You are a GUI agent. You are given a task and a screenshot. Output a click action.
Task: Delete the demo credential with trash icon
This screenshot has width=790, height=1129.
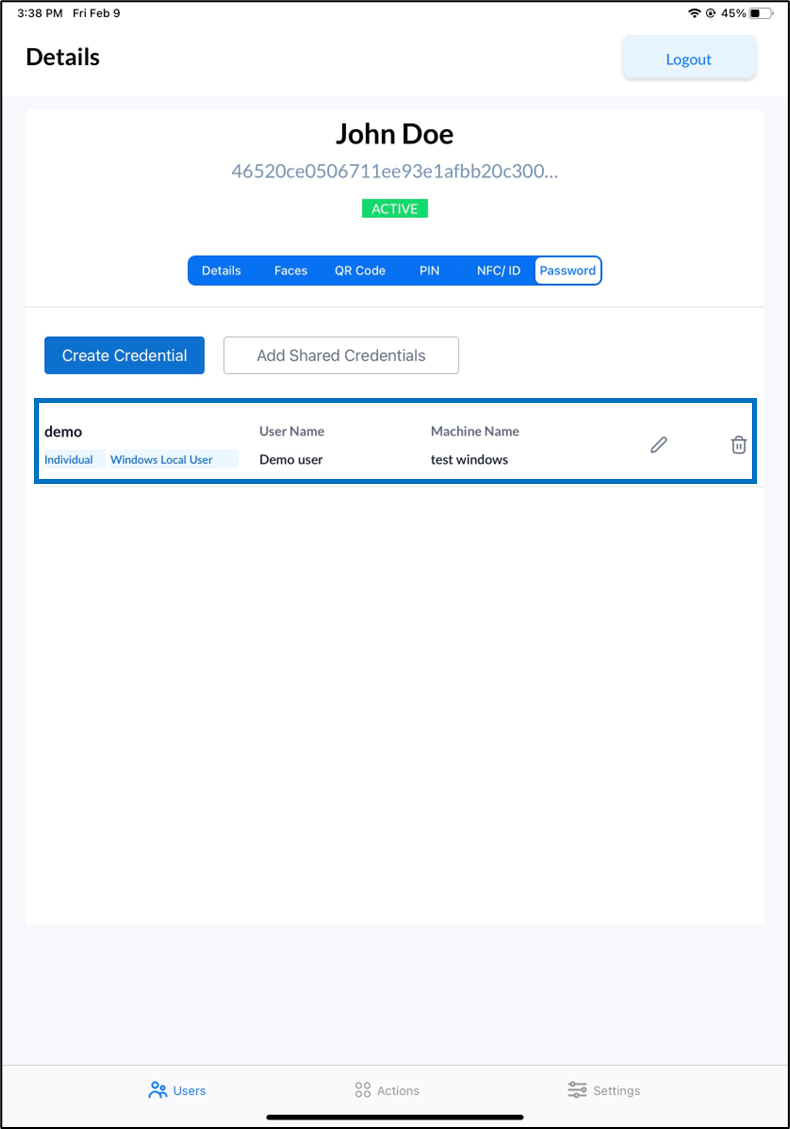click(738, 445)
